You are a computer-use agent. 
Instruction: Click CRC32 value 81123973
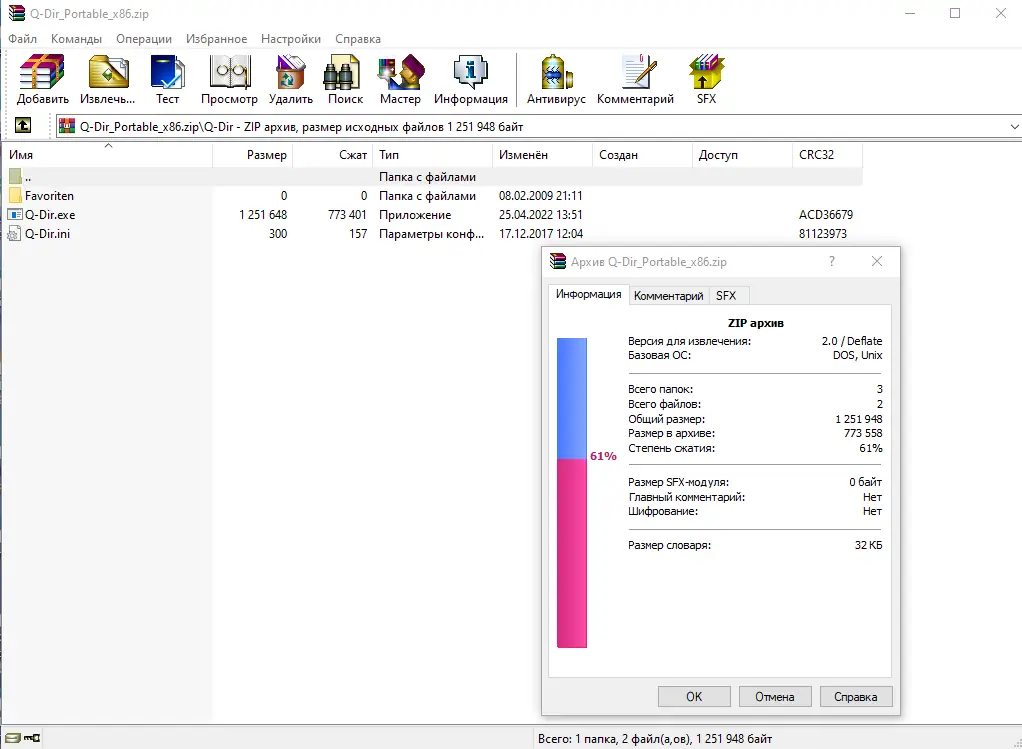tap(823, 233)
